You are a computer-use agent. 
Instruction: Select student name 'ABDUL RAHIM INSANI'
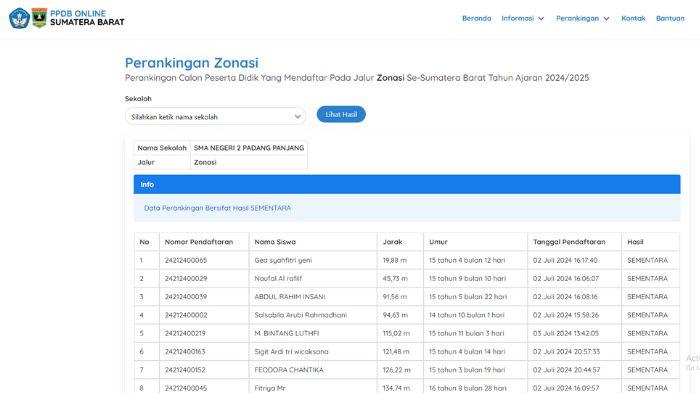click(290, 297)
